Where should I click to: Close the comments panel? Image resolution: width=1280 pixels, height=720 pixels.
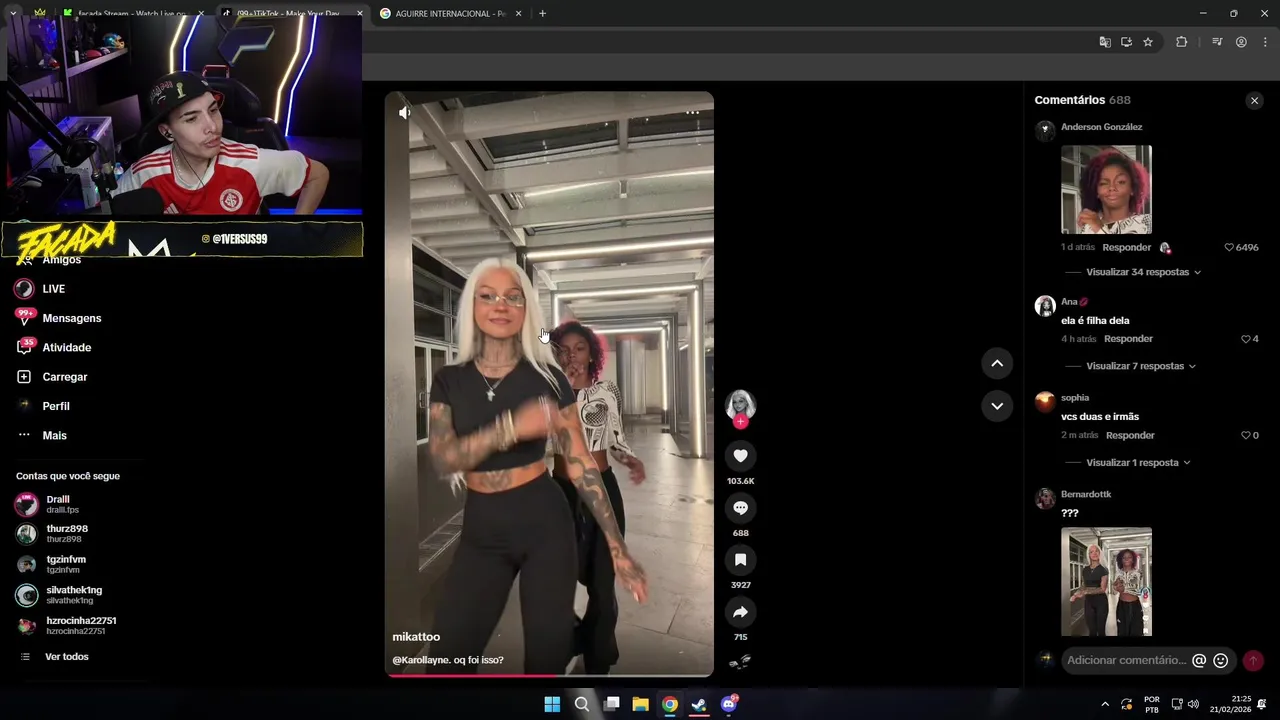coord(1254,100)
